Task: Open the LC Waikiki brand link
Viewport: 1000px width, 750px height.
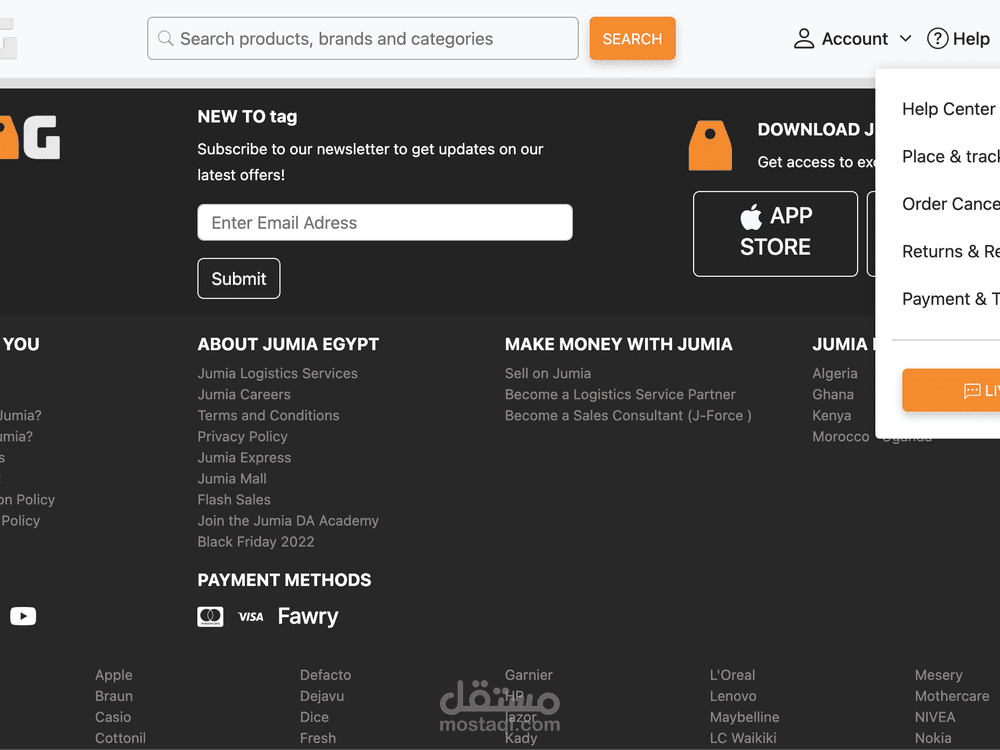Action: [x=743, y=738]
